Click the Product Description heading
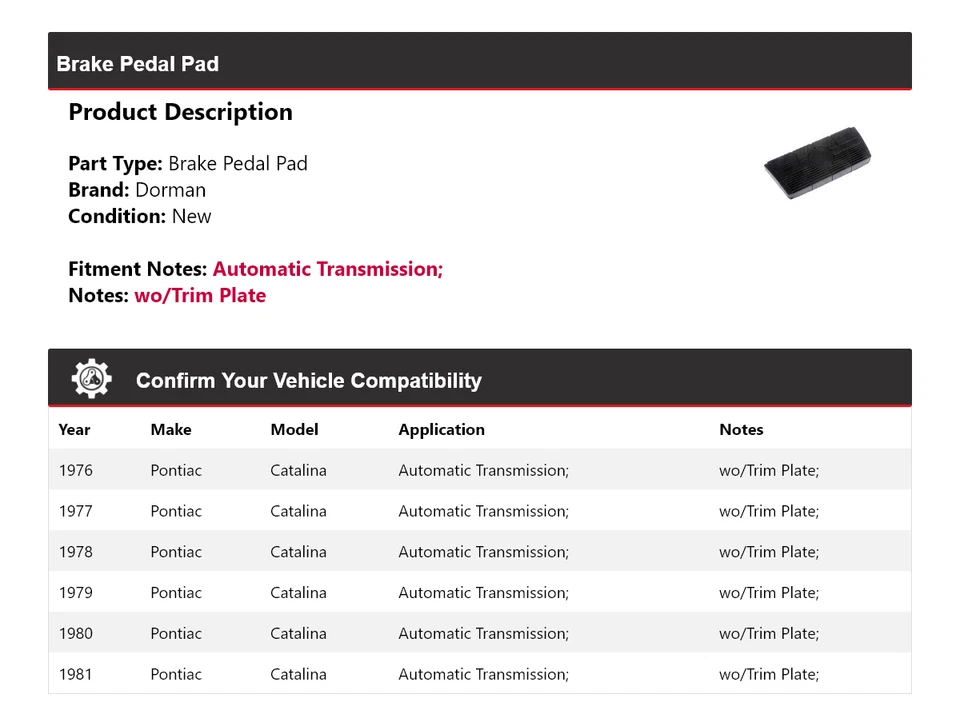The image size is (960, 726). point(180,112)
